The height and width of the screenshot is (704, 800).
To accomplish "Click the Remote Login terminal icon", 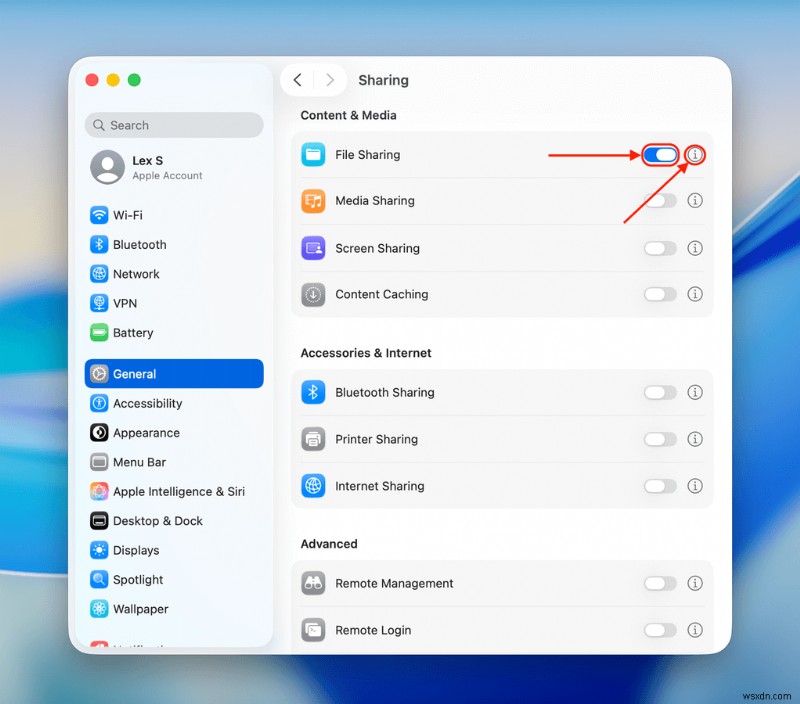I will (x=313, y=630).
